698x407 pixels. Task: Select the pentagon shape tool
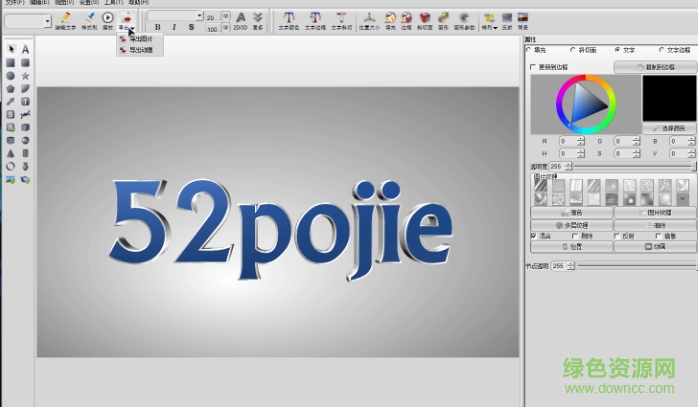pyautogui.click(x=11, y=89)
